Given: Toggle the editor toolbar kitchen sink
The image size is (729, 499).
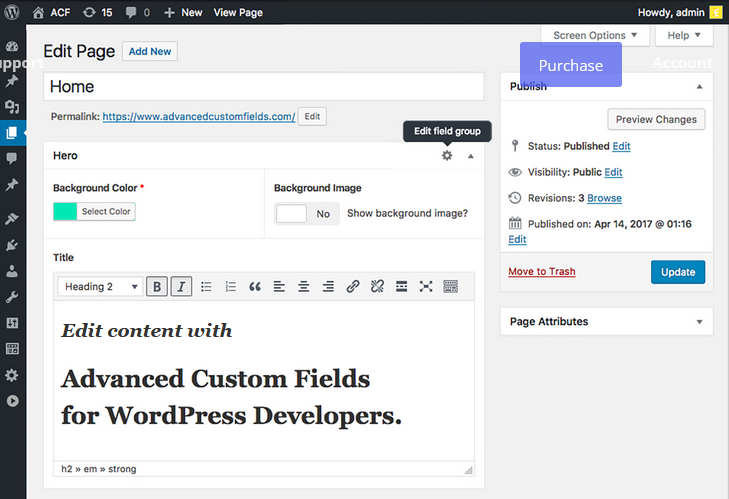Looking at the screenshot, I should [x=451, y=286].
